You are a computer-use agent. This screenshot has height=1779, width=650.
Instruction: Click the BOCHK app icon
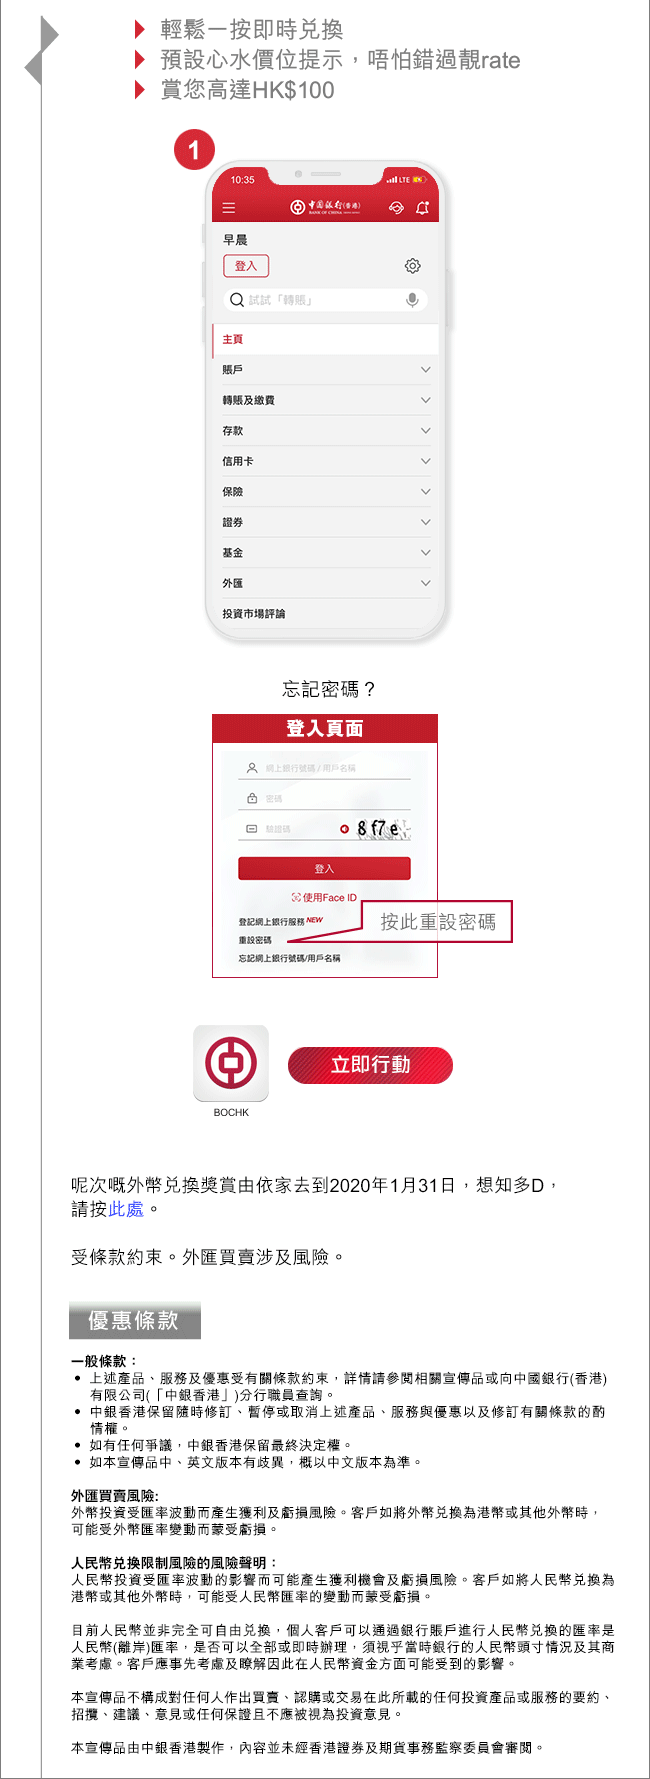coord(231,1063)
